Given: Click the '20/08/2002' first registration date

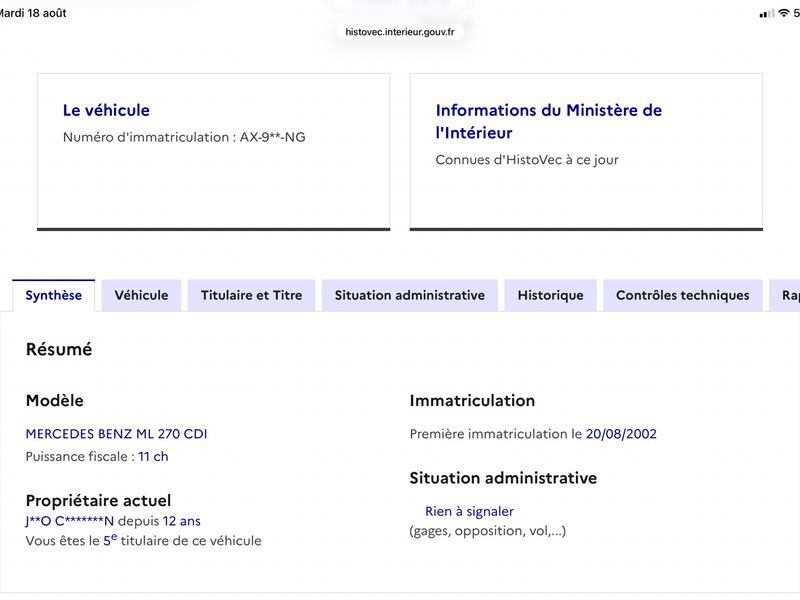Looking at the screenshot, I should (x=621, y=434).
